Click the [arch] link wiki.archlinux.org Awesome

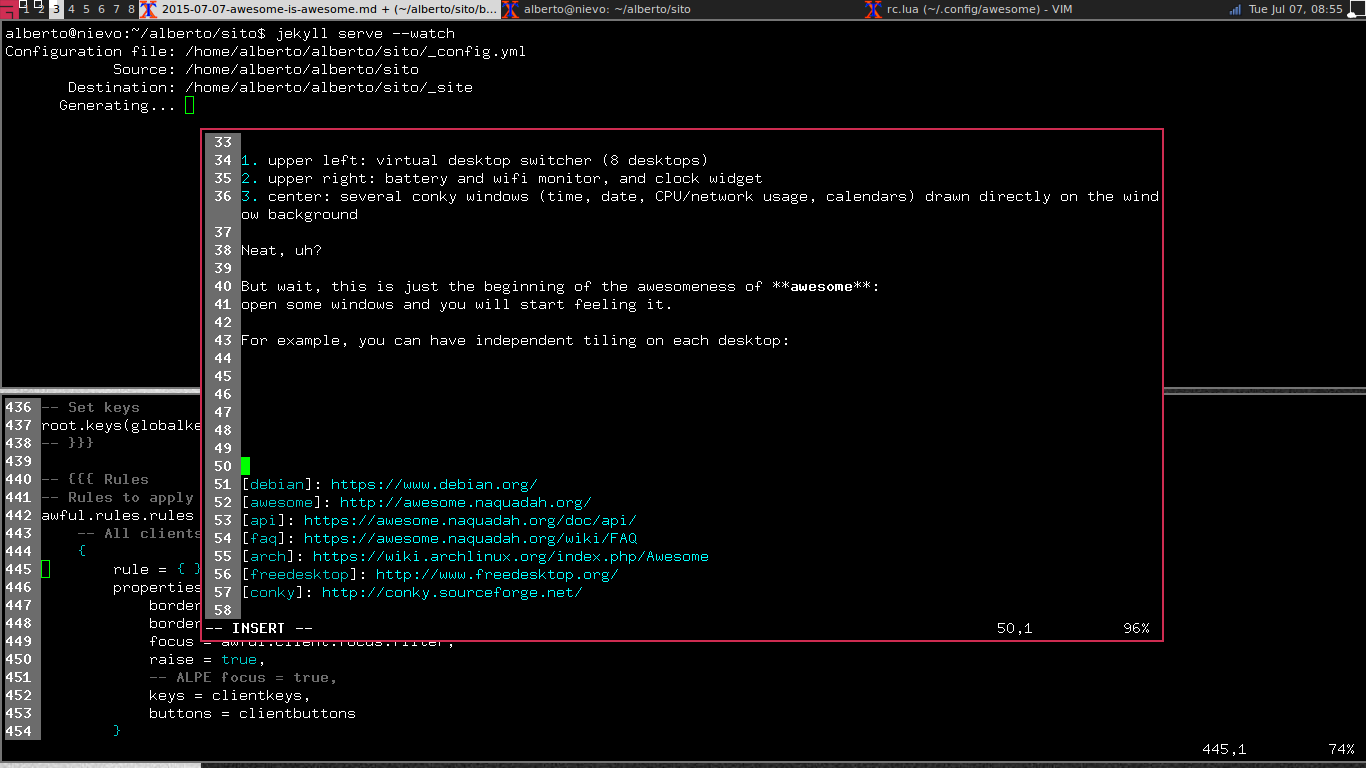point(511,556)
